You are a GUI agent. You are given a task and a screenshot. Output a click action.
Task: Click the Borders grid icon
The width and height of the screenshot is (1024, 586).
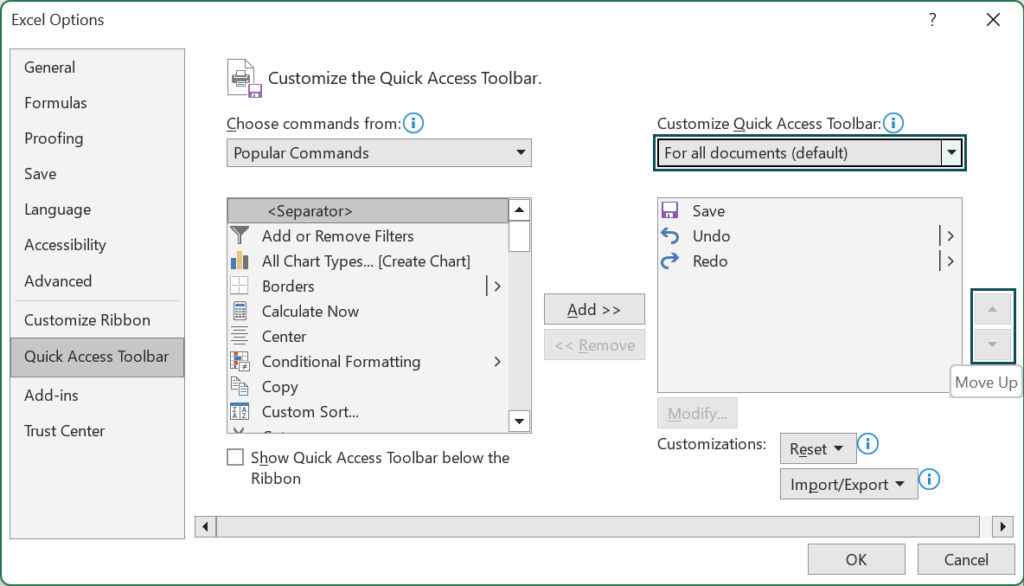coord(240,285)
